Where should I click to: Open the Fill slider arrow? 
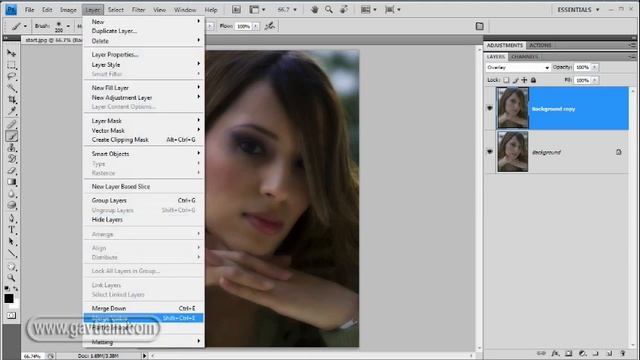click(x=595, y=80)
